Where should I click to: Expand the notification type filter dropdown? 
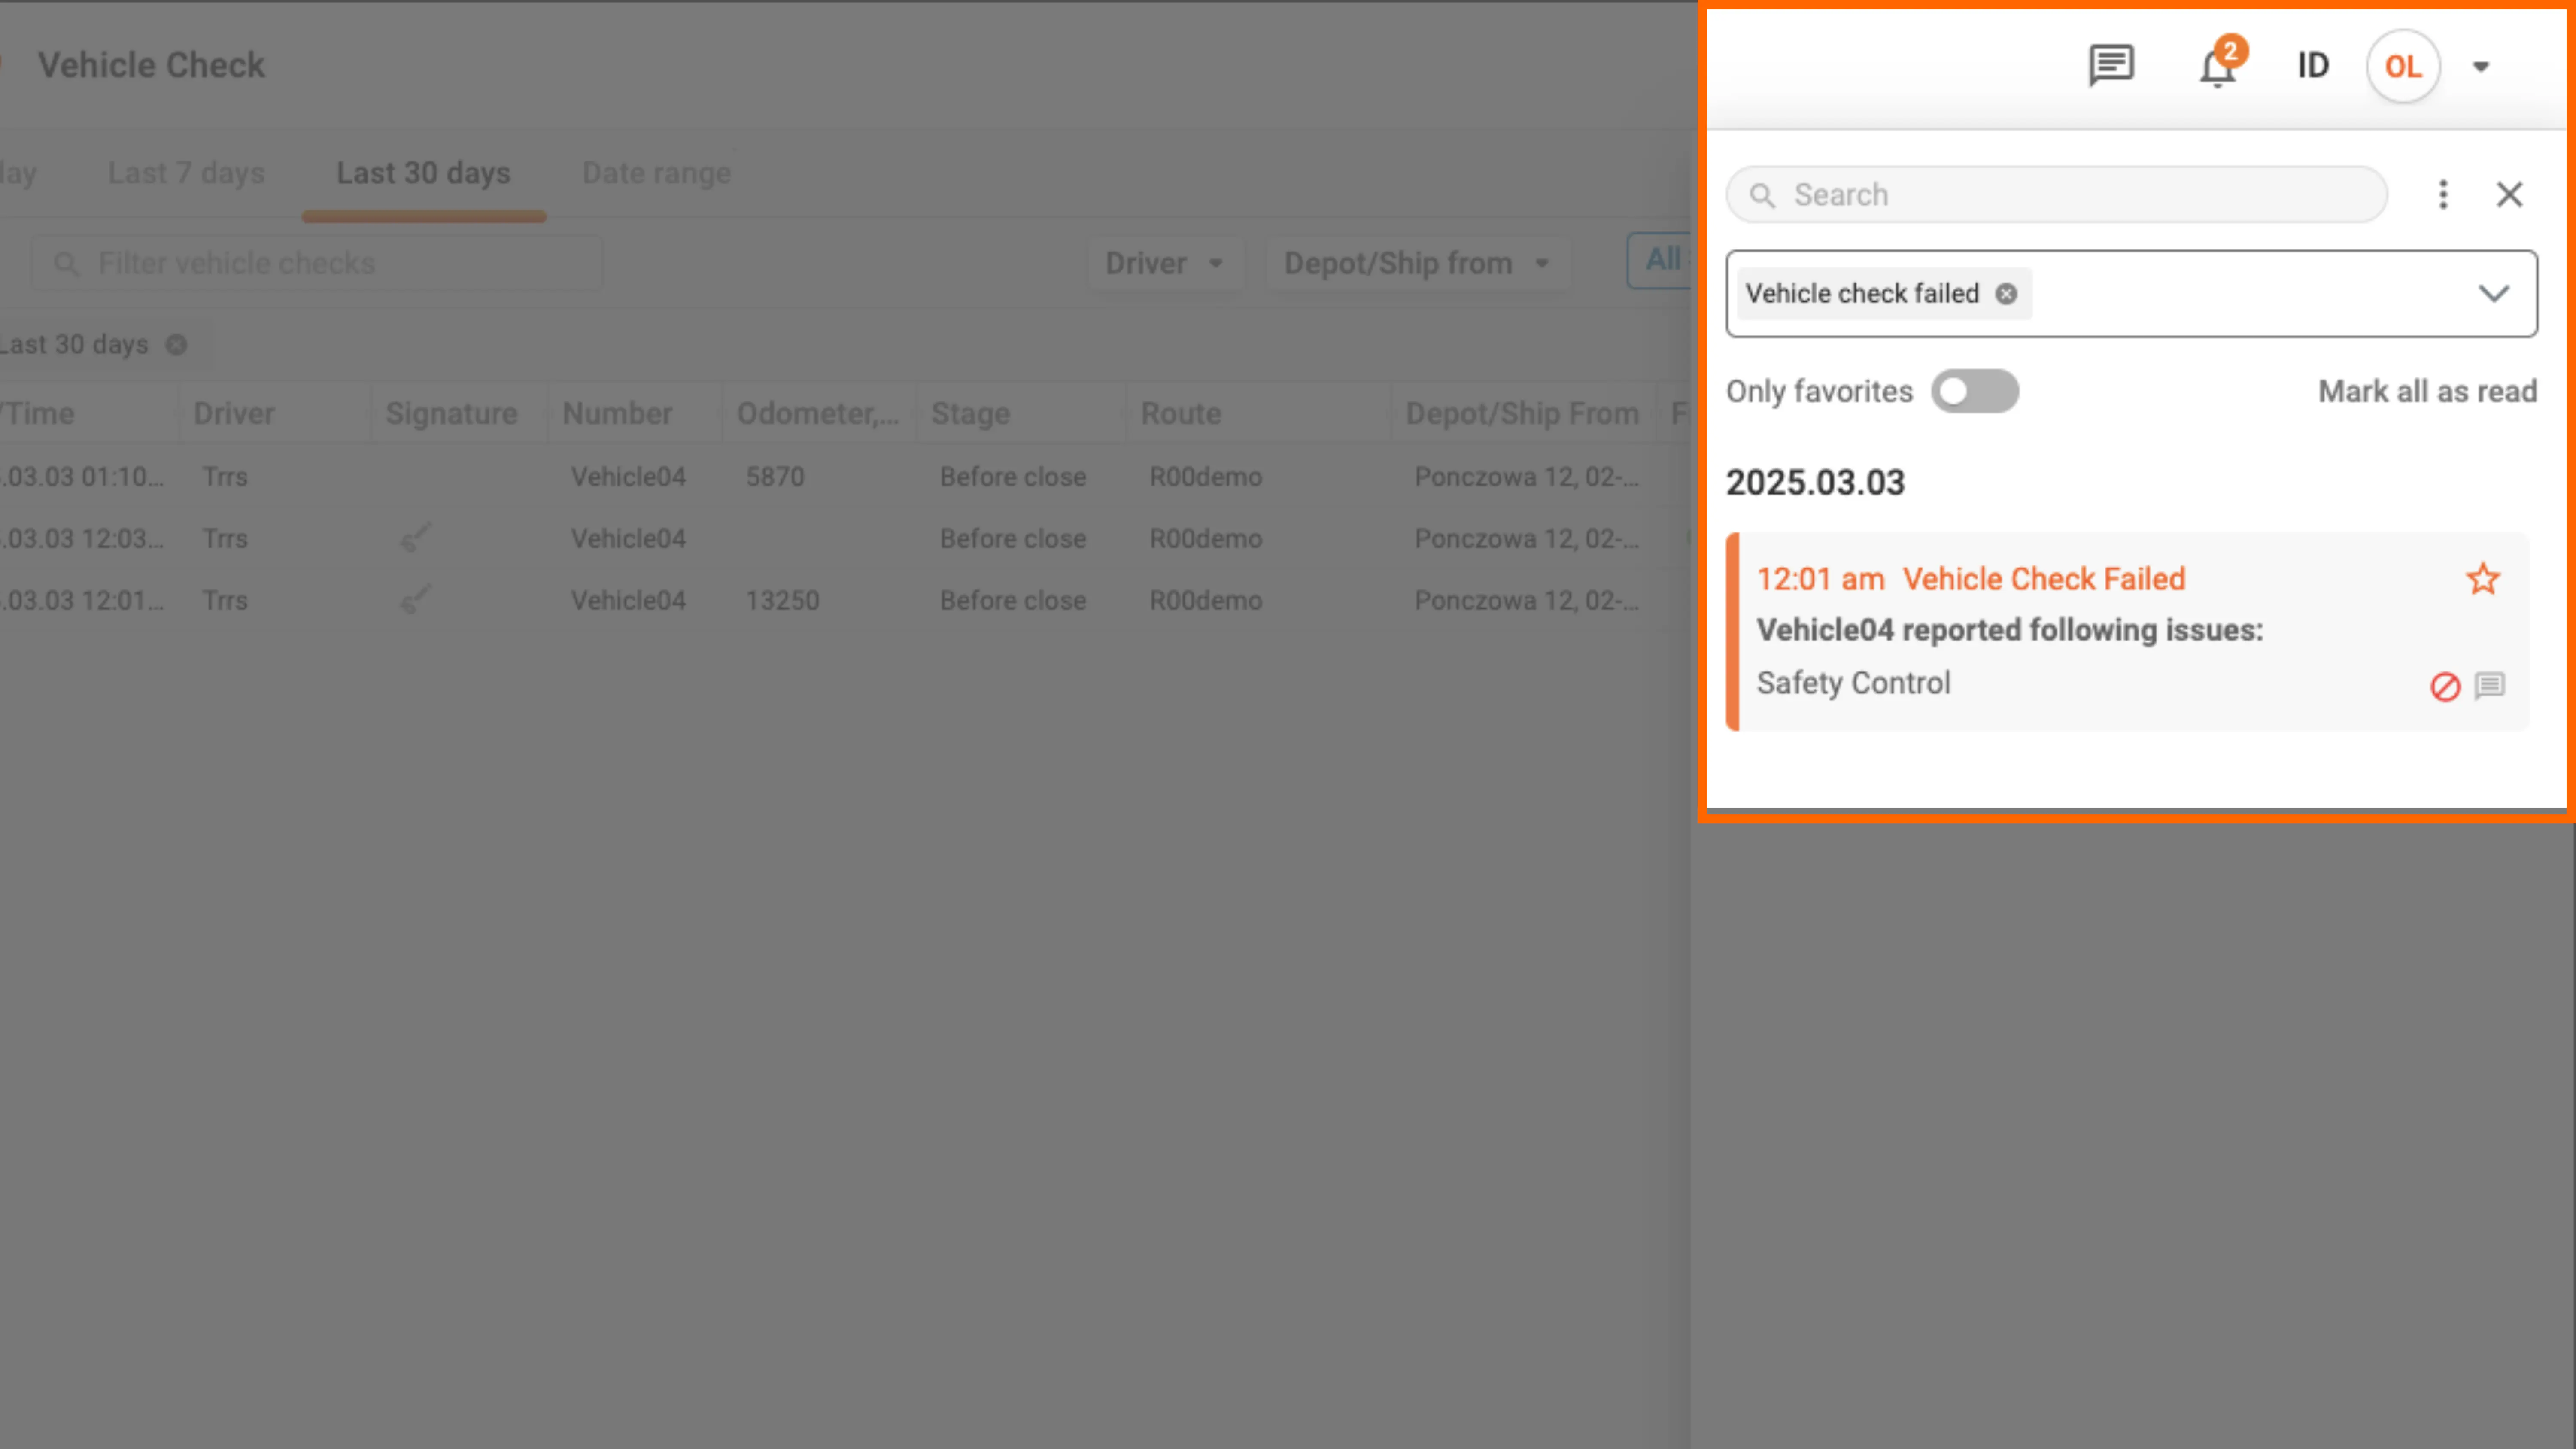click(2494, 294)
